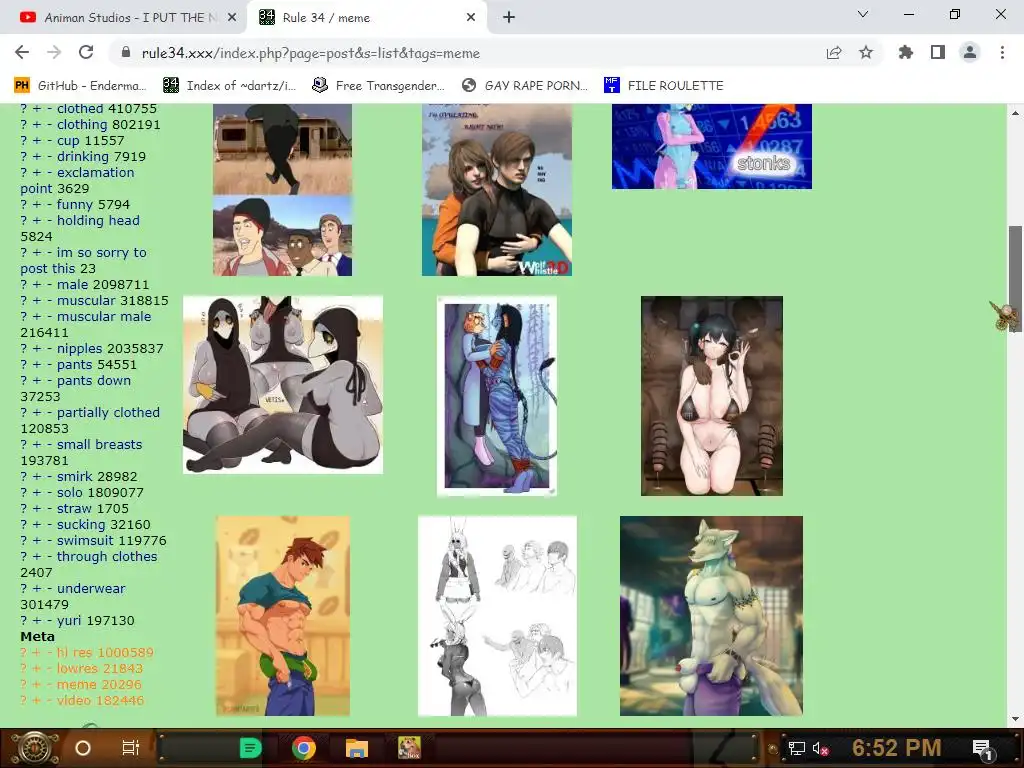Viewport: 1024px width, 768px height.
Task: Close the Rule 34 / meme tab
Action: [x=471, y=18]
